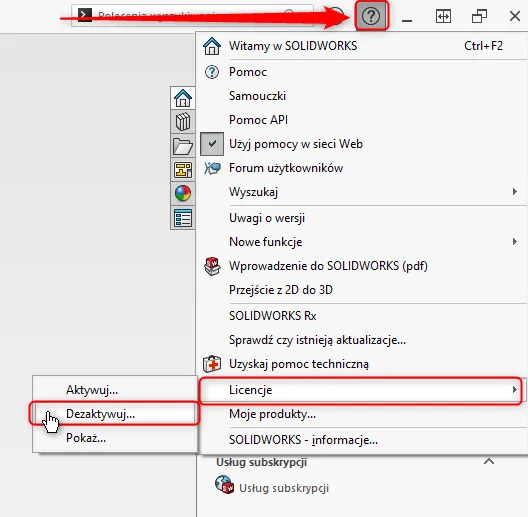This screenshot has height=517, width=528.
Task: Open the Appearances color ball tab
Action: [x=183, y=194]
